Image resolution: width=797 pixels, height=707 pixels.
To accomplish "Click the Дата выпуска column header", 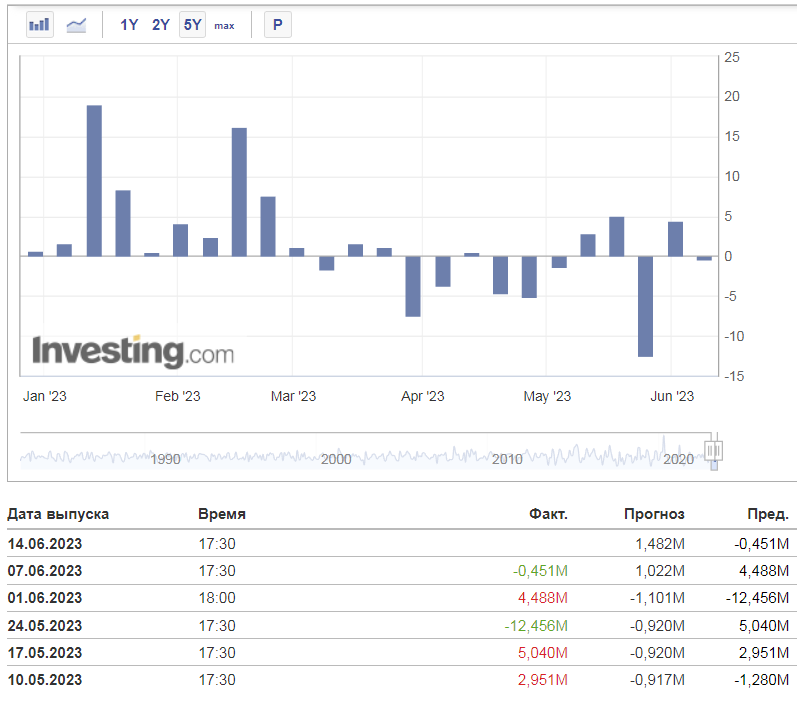I will click(58, 514).
